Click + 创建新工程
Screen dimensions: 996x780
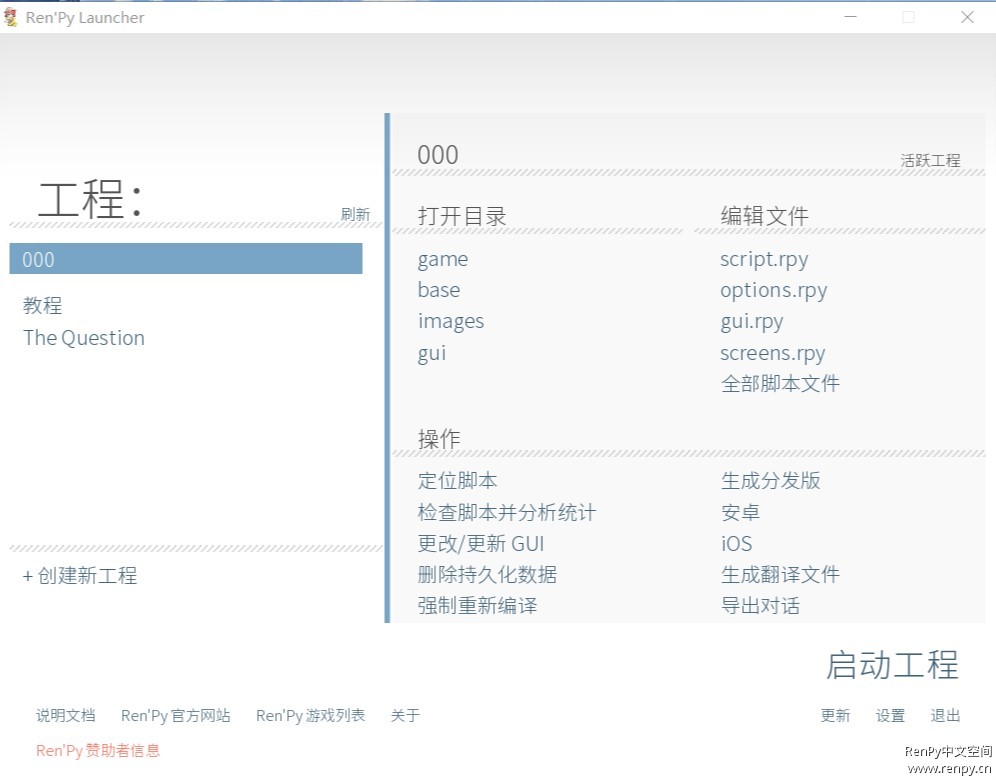80,575
